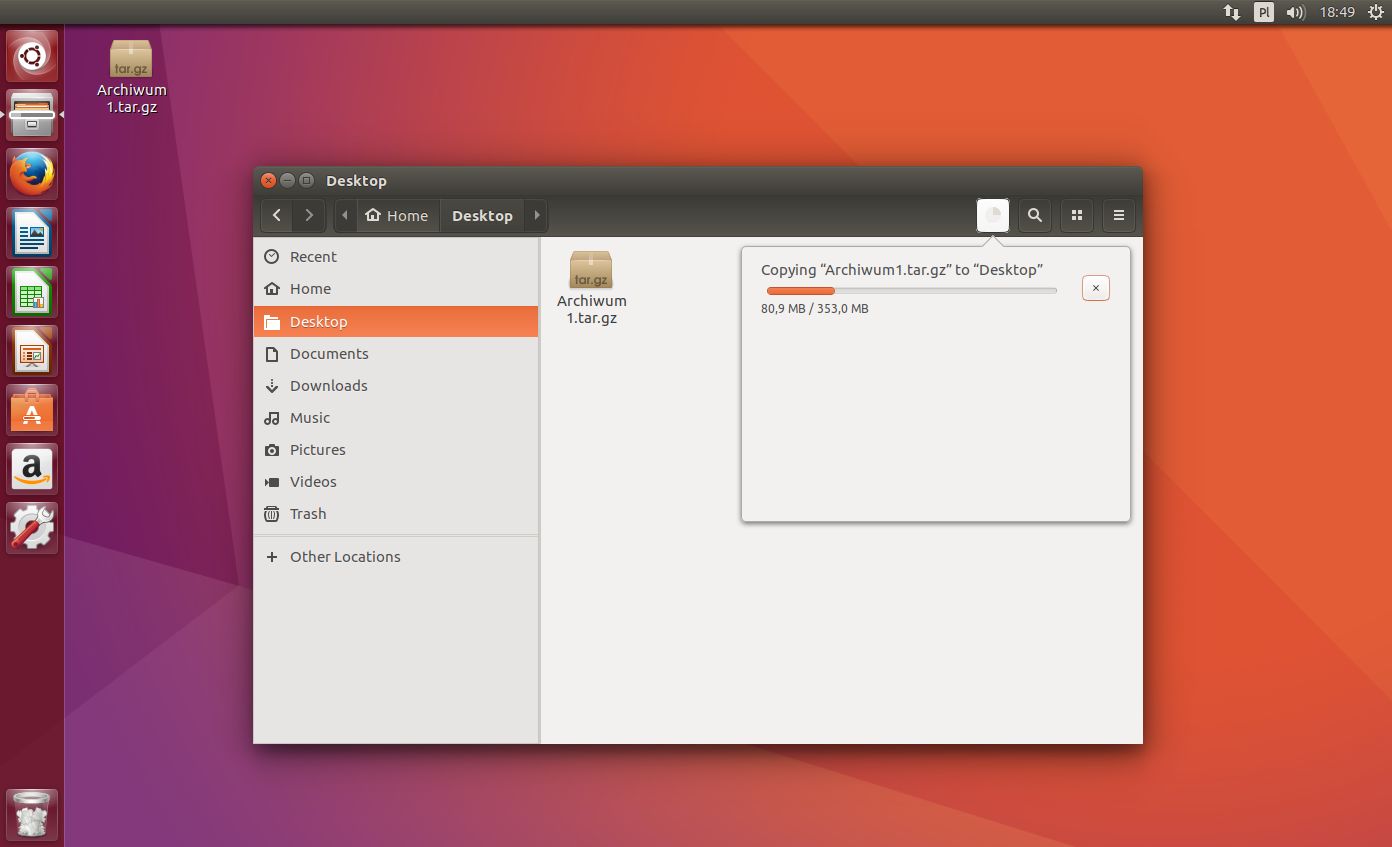1392x847 pixels.
Task: Open the hamburger menu in Files
Action: [x=1119, y=215]
